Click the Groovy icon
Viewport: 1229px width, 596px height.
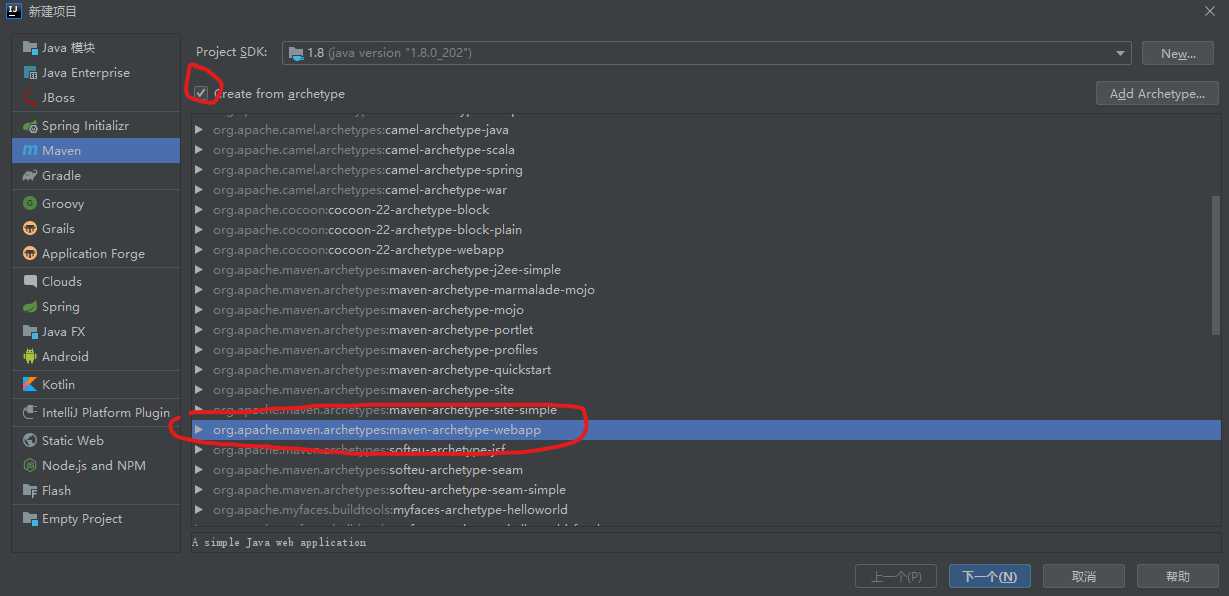pyautogui.click(x=30, y=204)
